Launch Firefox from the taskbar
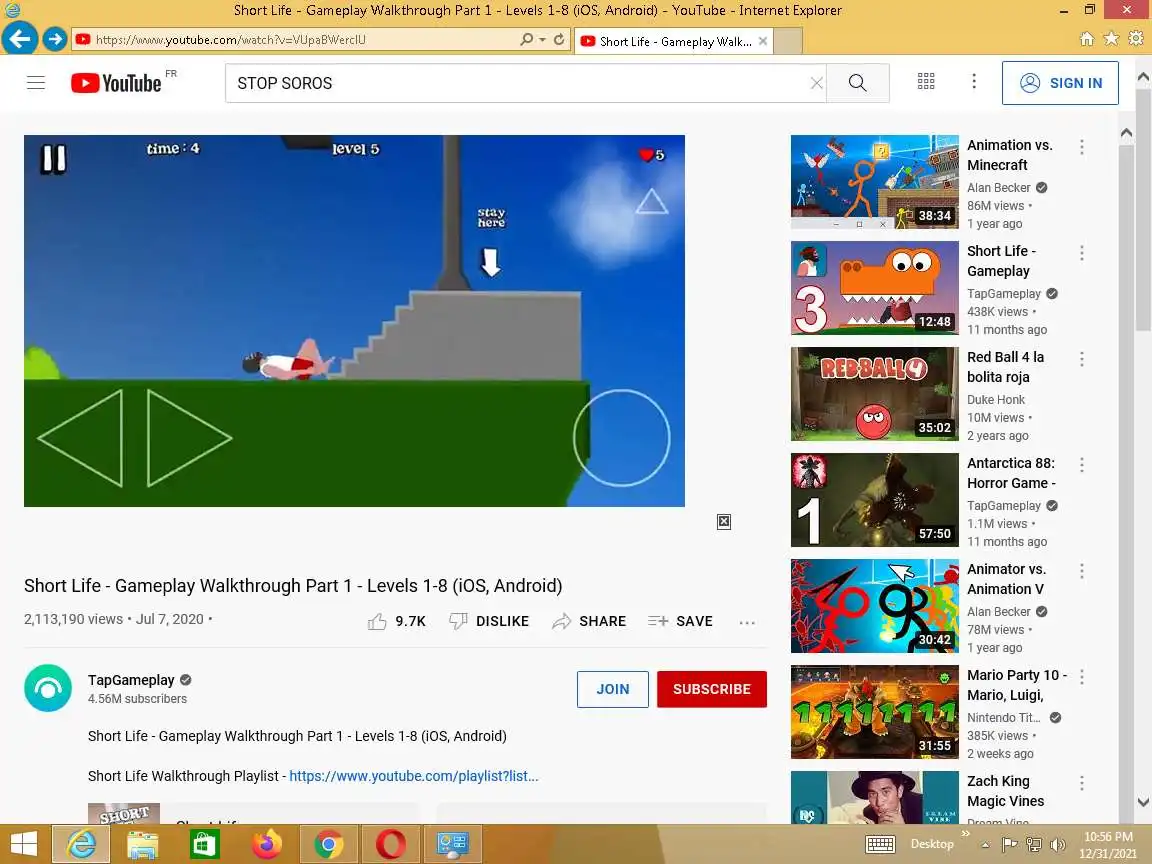 point(267,844)
